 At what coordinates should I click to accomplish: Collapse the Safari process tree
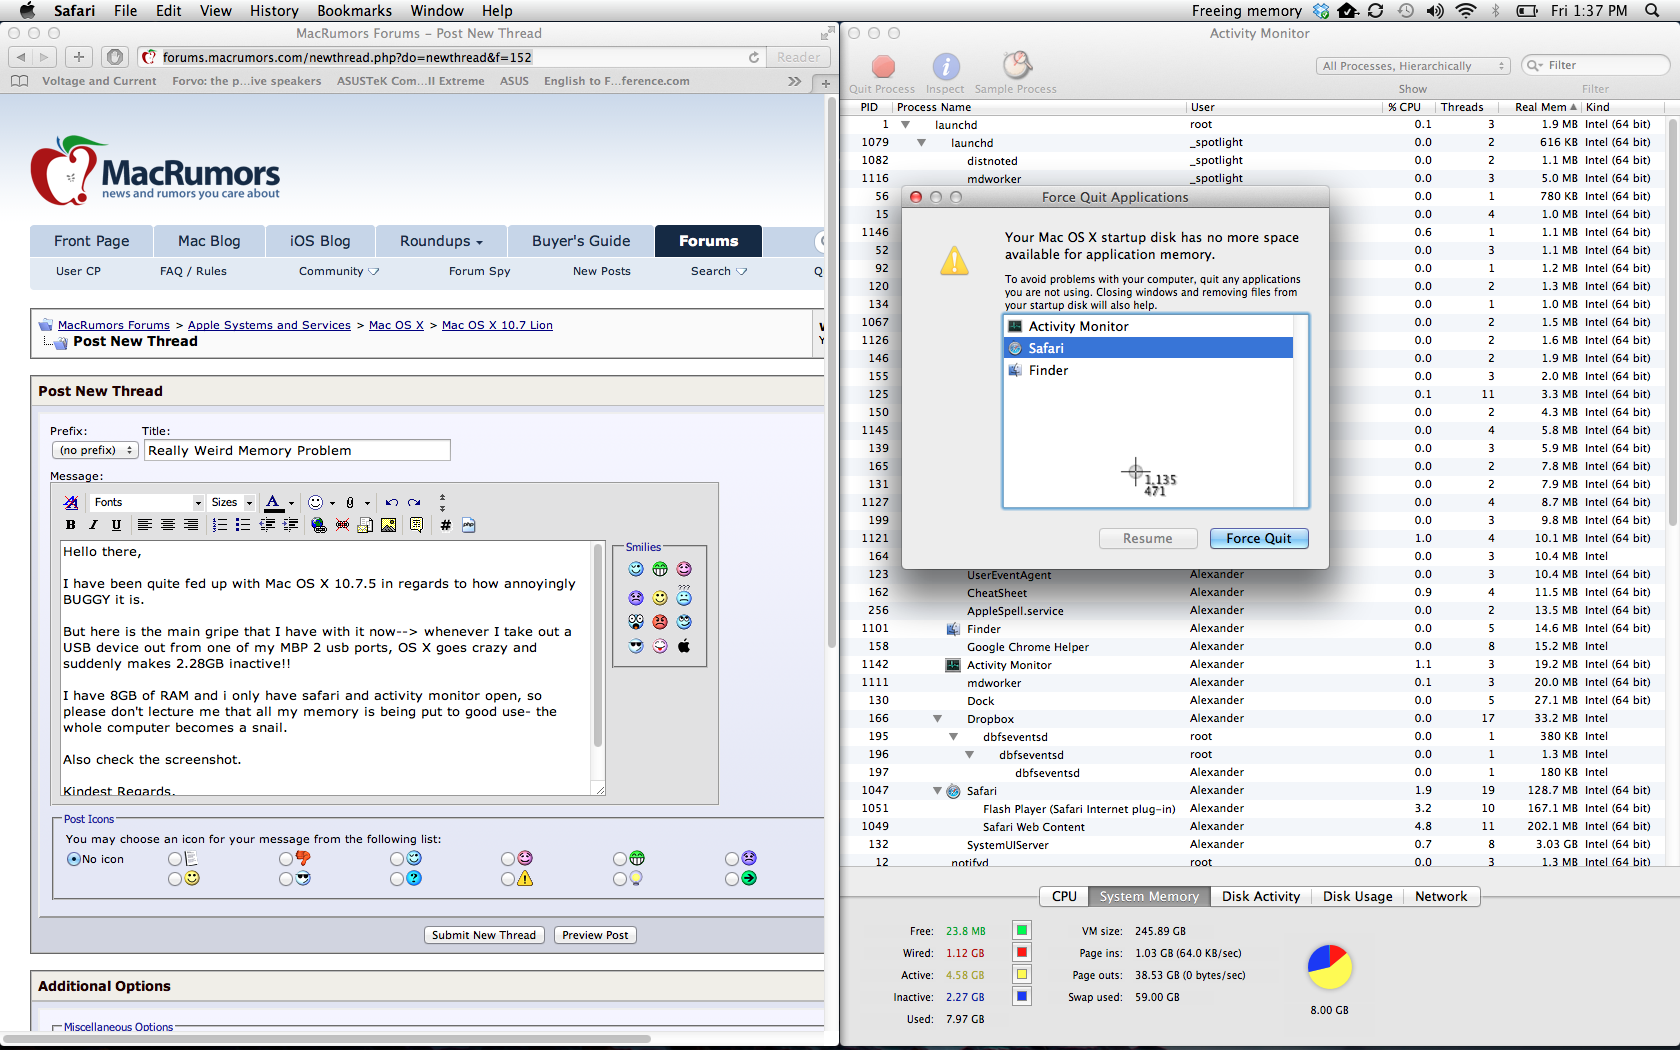pyautogui.click(x=937, y=791)
